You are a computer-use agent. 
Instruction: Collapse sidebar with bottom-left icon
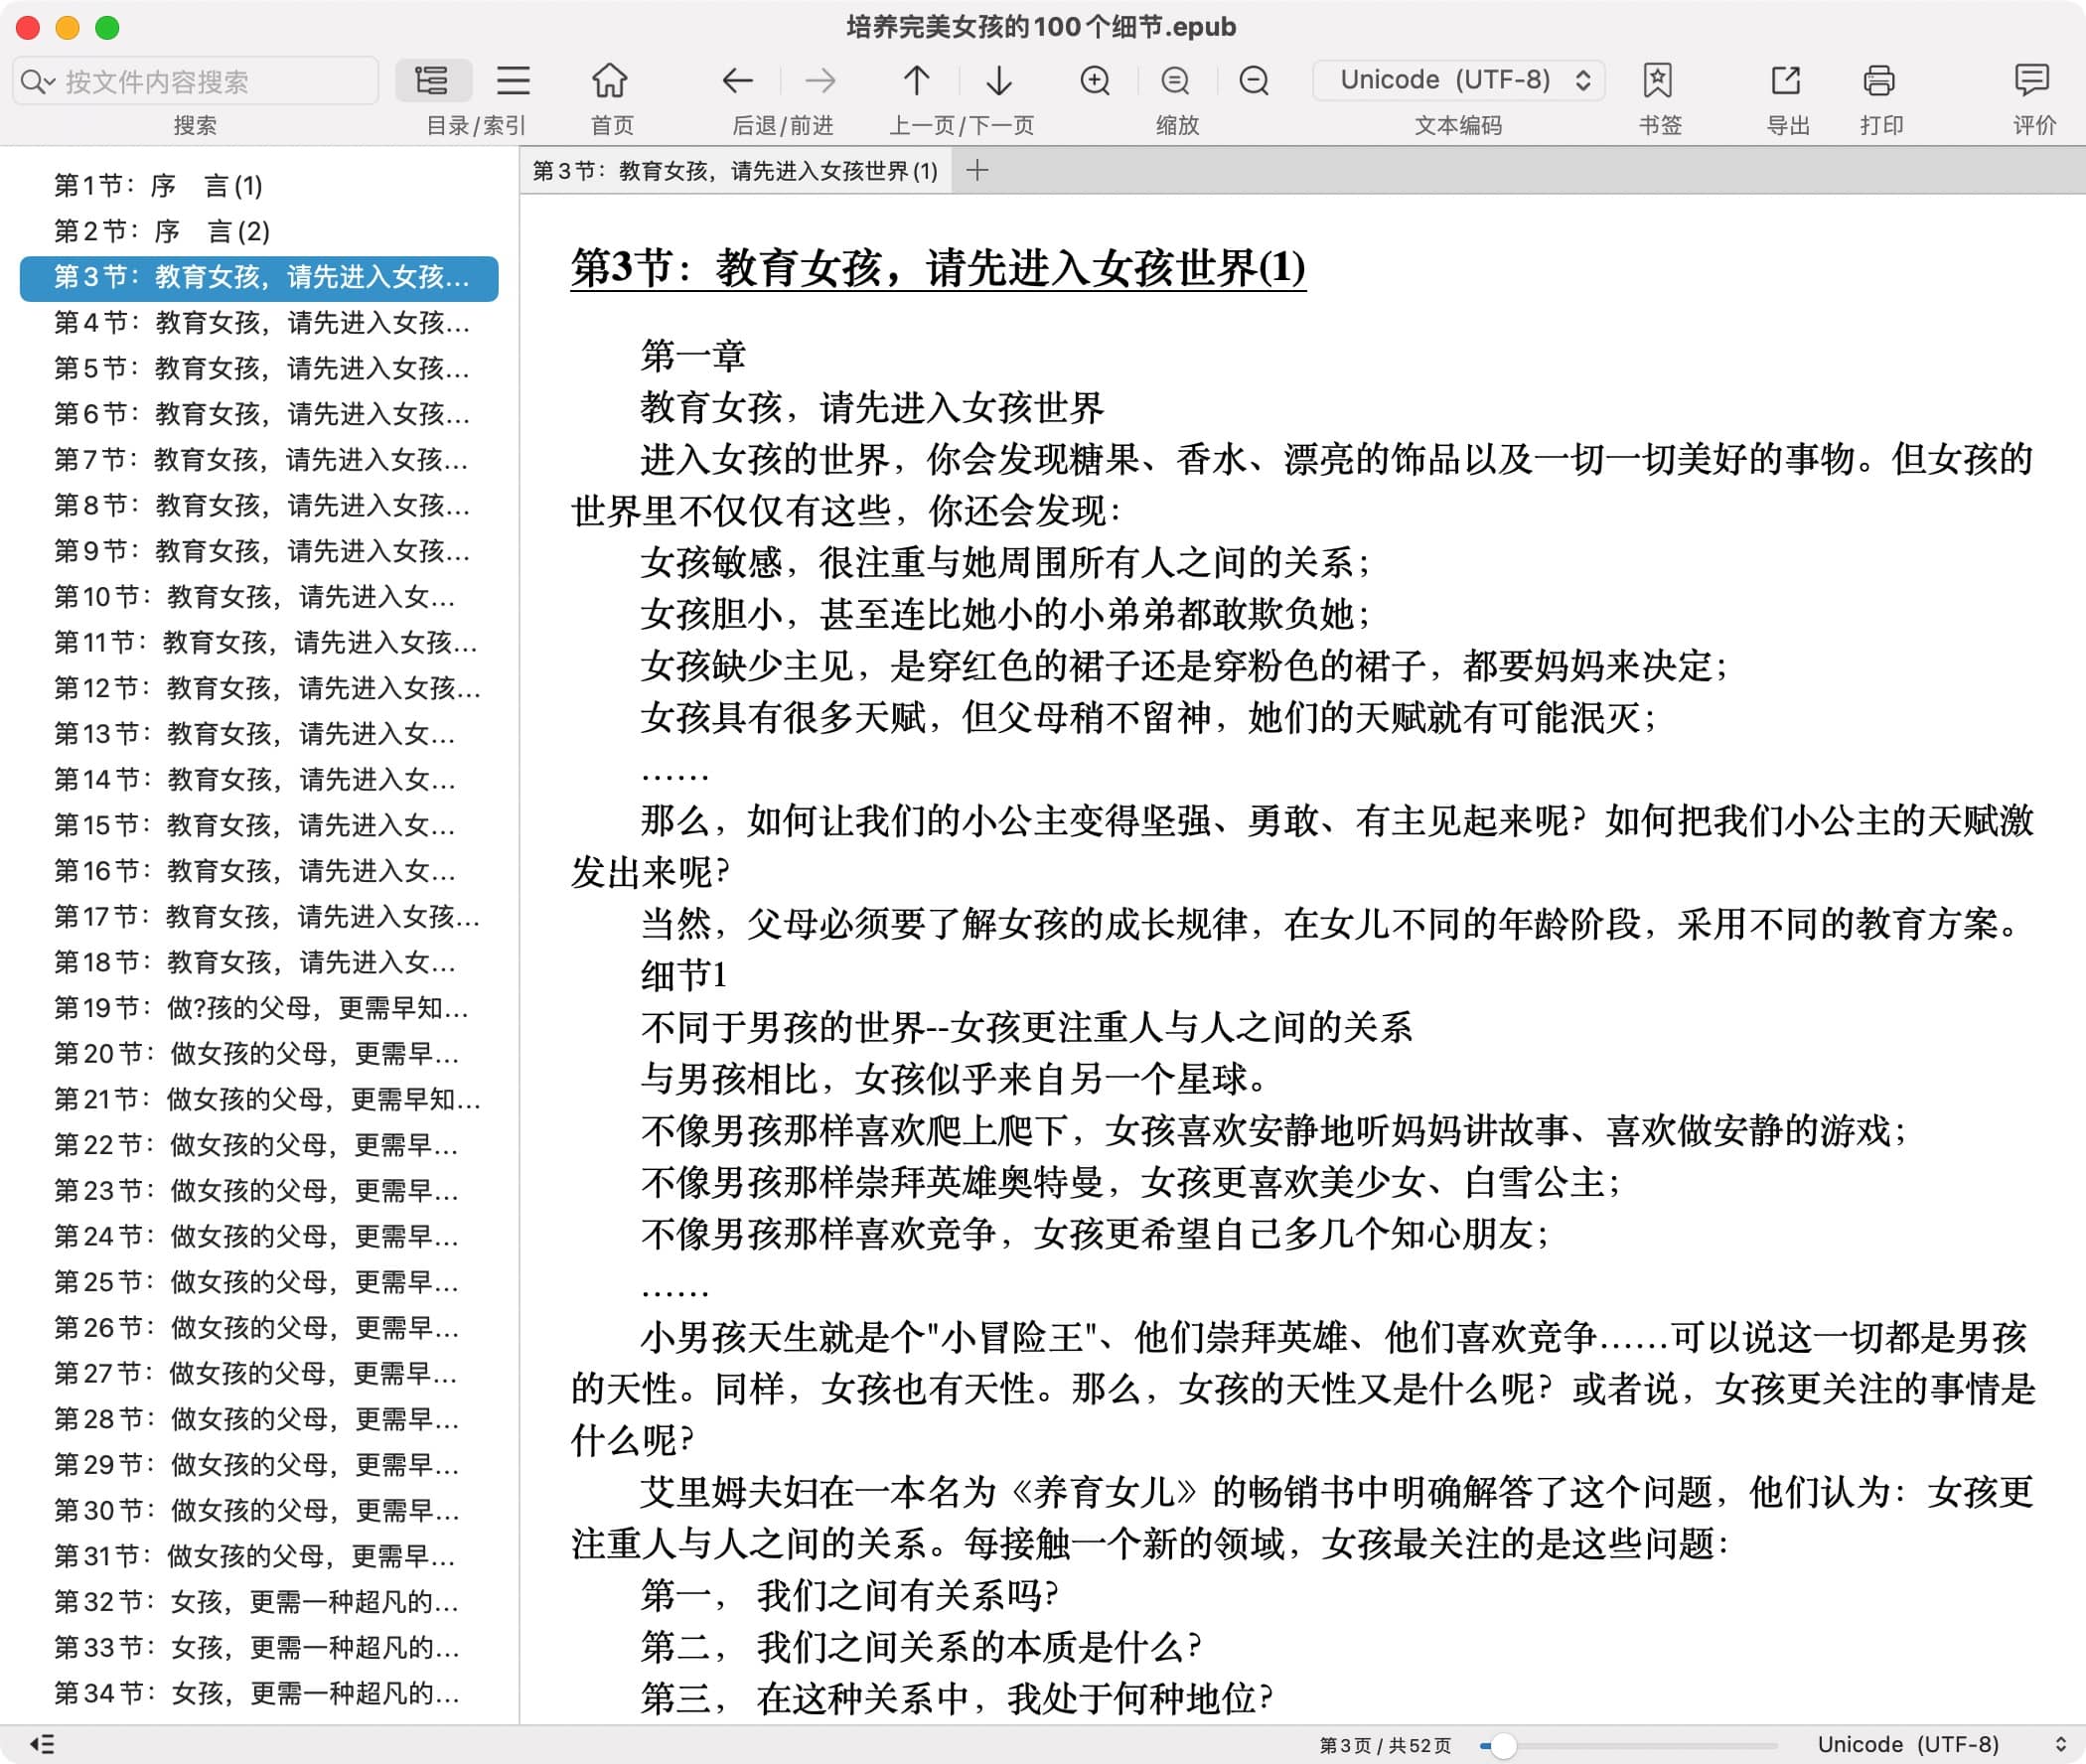point(42,1744)
